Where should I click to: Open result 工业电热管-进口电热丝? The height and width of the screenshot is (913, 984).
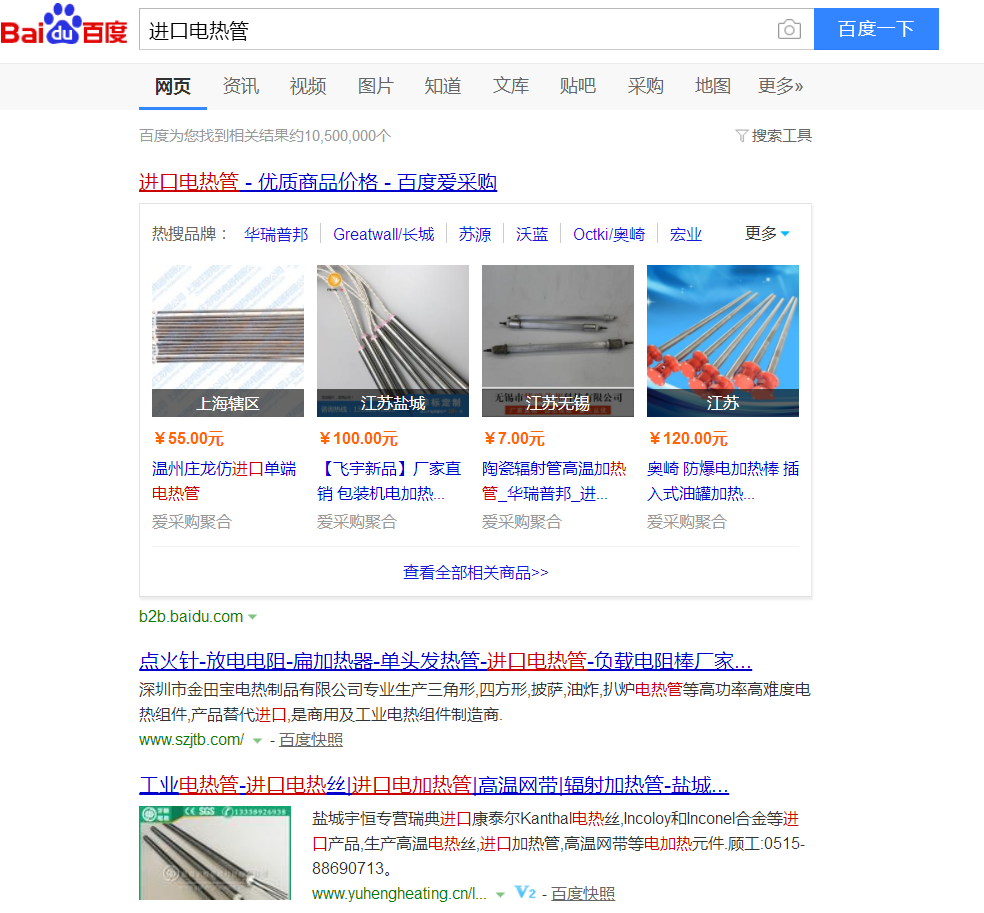434,785
